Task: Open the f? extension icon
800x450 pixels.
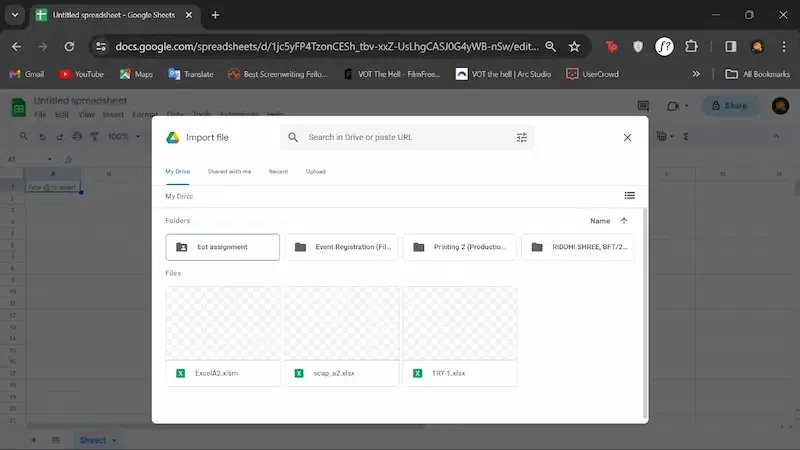Action: click(x=664, y=46)
